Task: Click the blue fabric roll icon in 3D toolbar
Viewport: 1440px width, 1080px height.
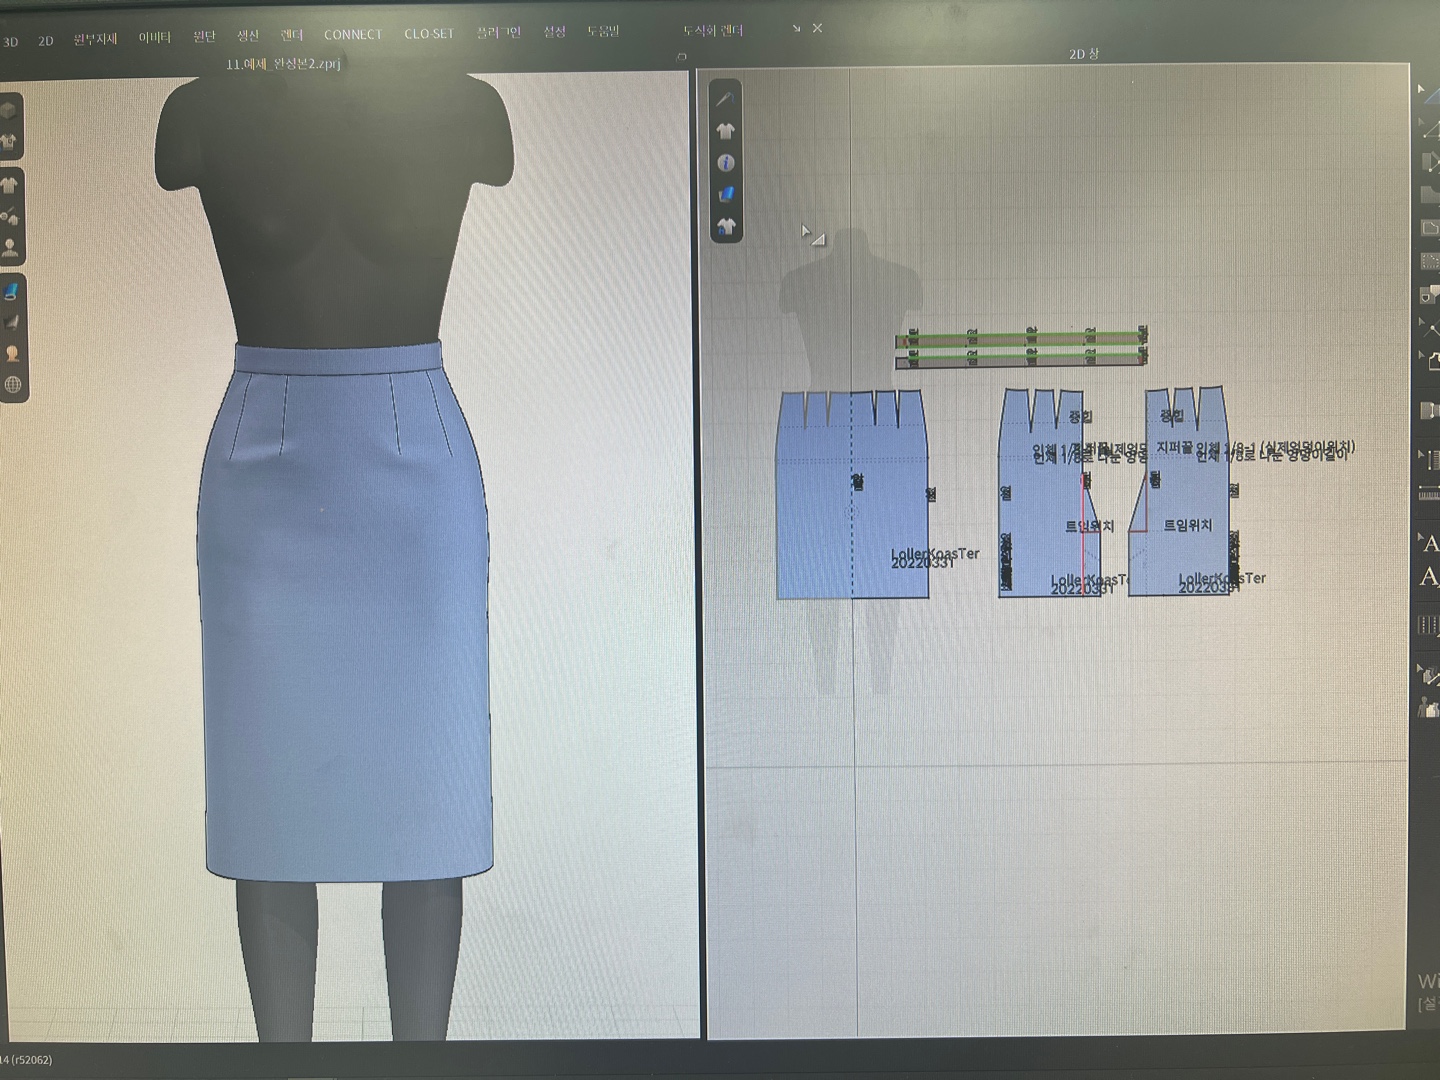Action: click(x=12, y=291)
